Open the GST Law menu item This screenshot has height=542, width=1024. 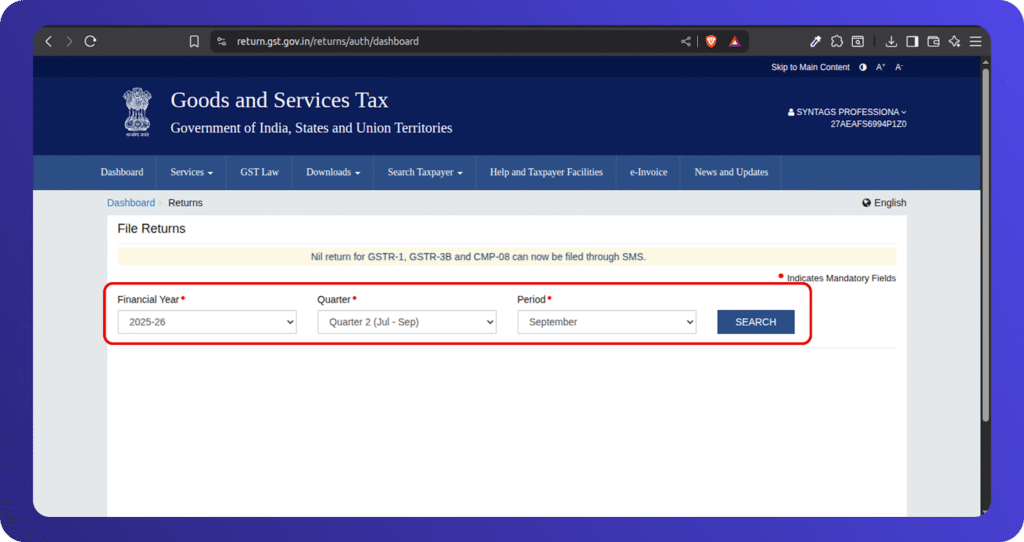pos(259,172)
